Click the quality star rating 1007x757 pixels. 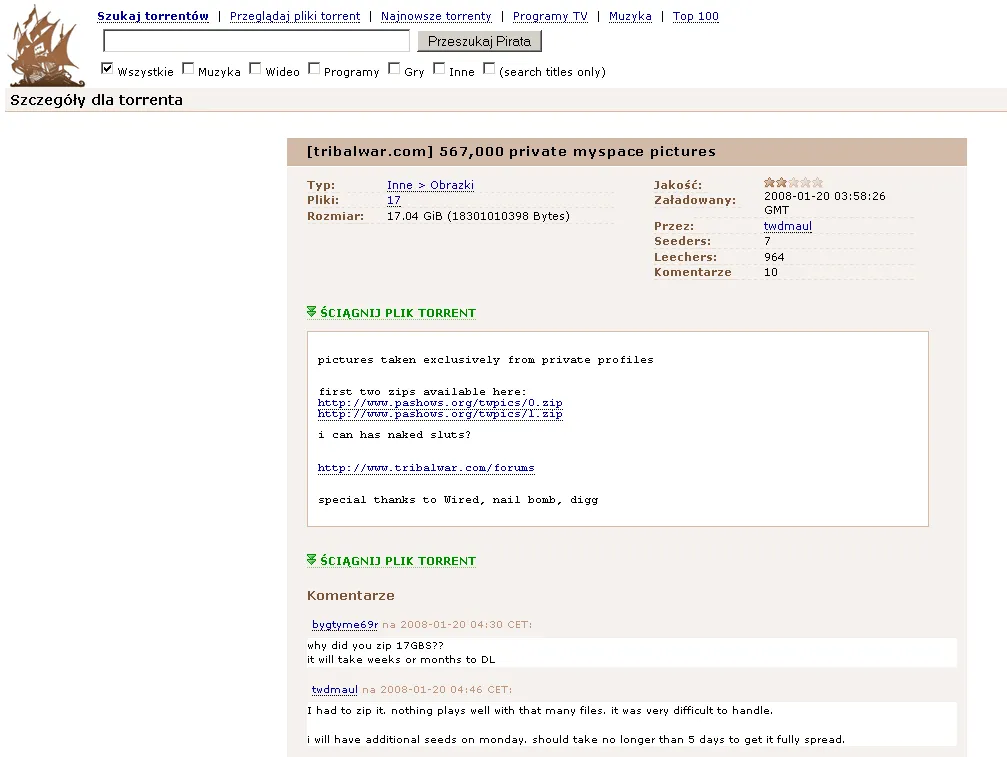793,183
